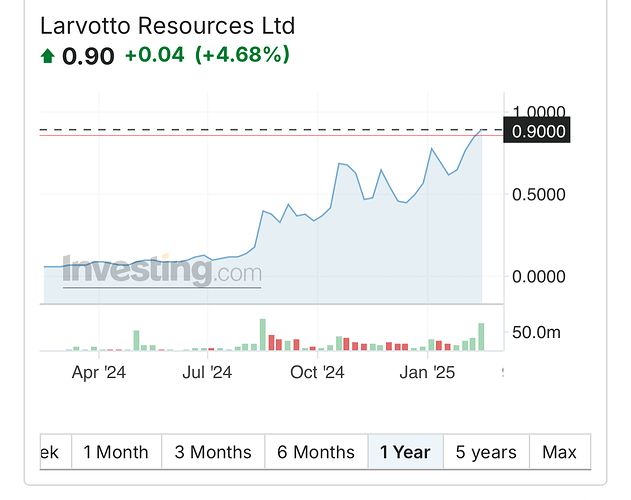Viewport: 631px width, 500px height.
Task: Choose the 6 Months timeframe
Action: click(x=316, y=452)
